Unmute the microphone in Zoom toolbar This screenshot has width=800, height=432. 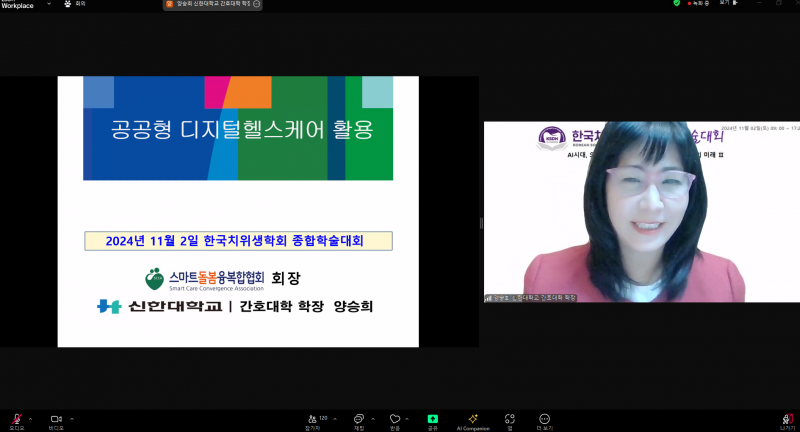pos(16,419)
